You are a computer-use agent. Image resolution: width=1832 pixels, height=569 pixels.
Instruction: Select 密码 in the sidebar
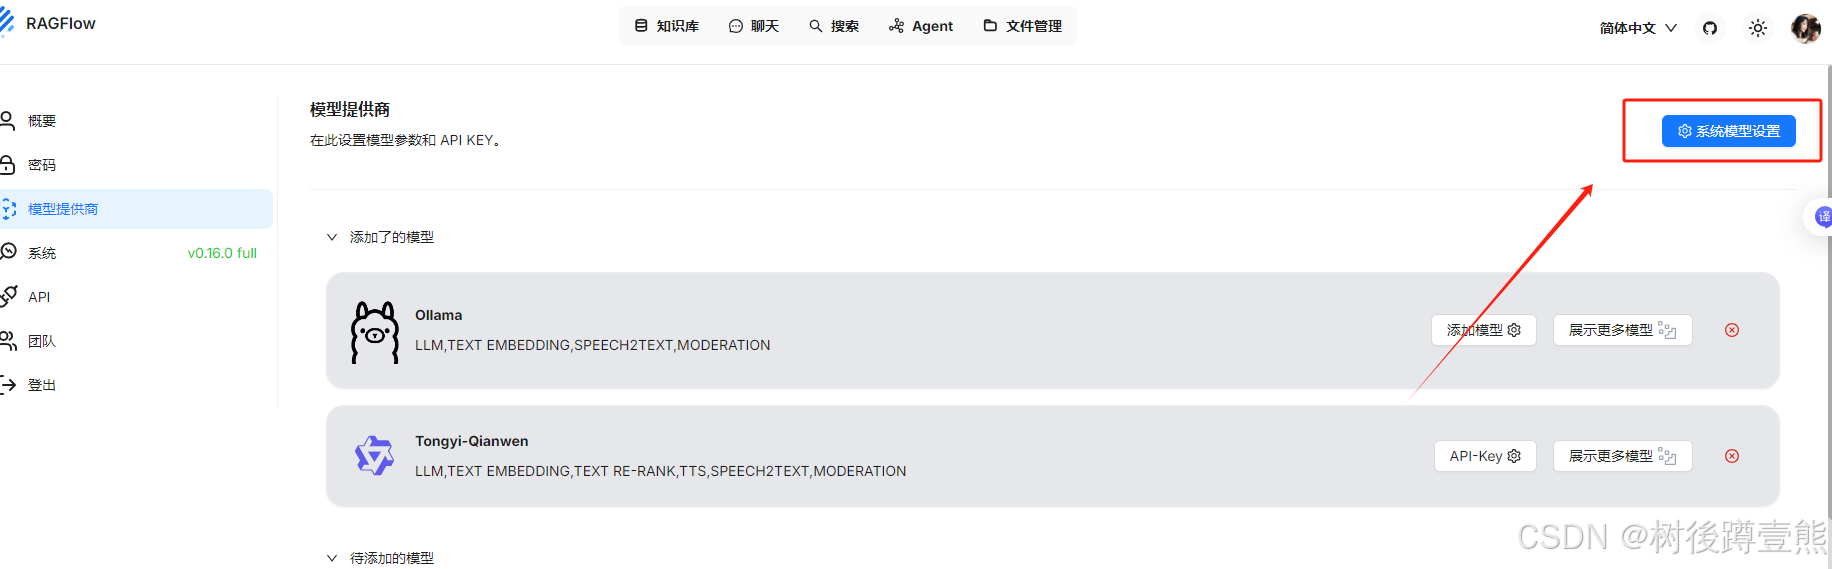click(136, 165)
